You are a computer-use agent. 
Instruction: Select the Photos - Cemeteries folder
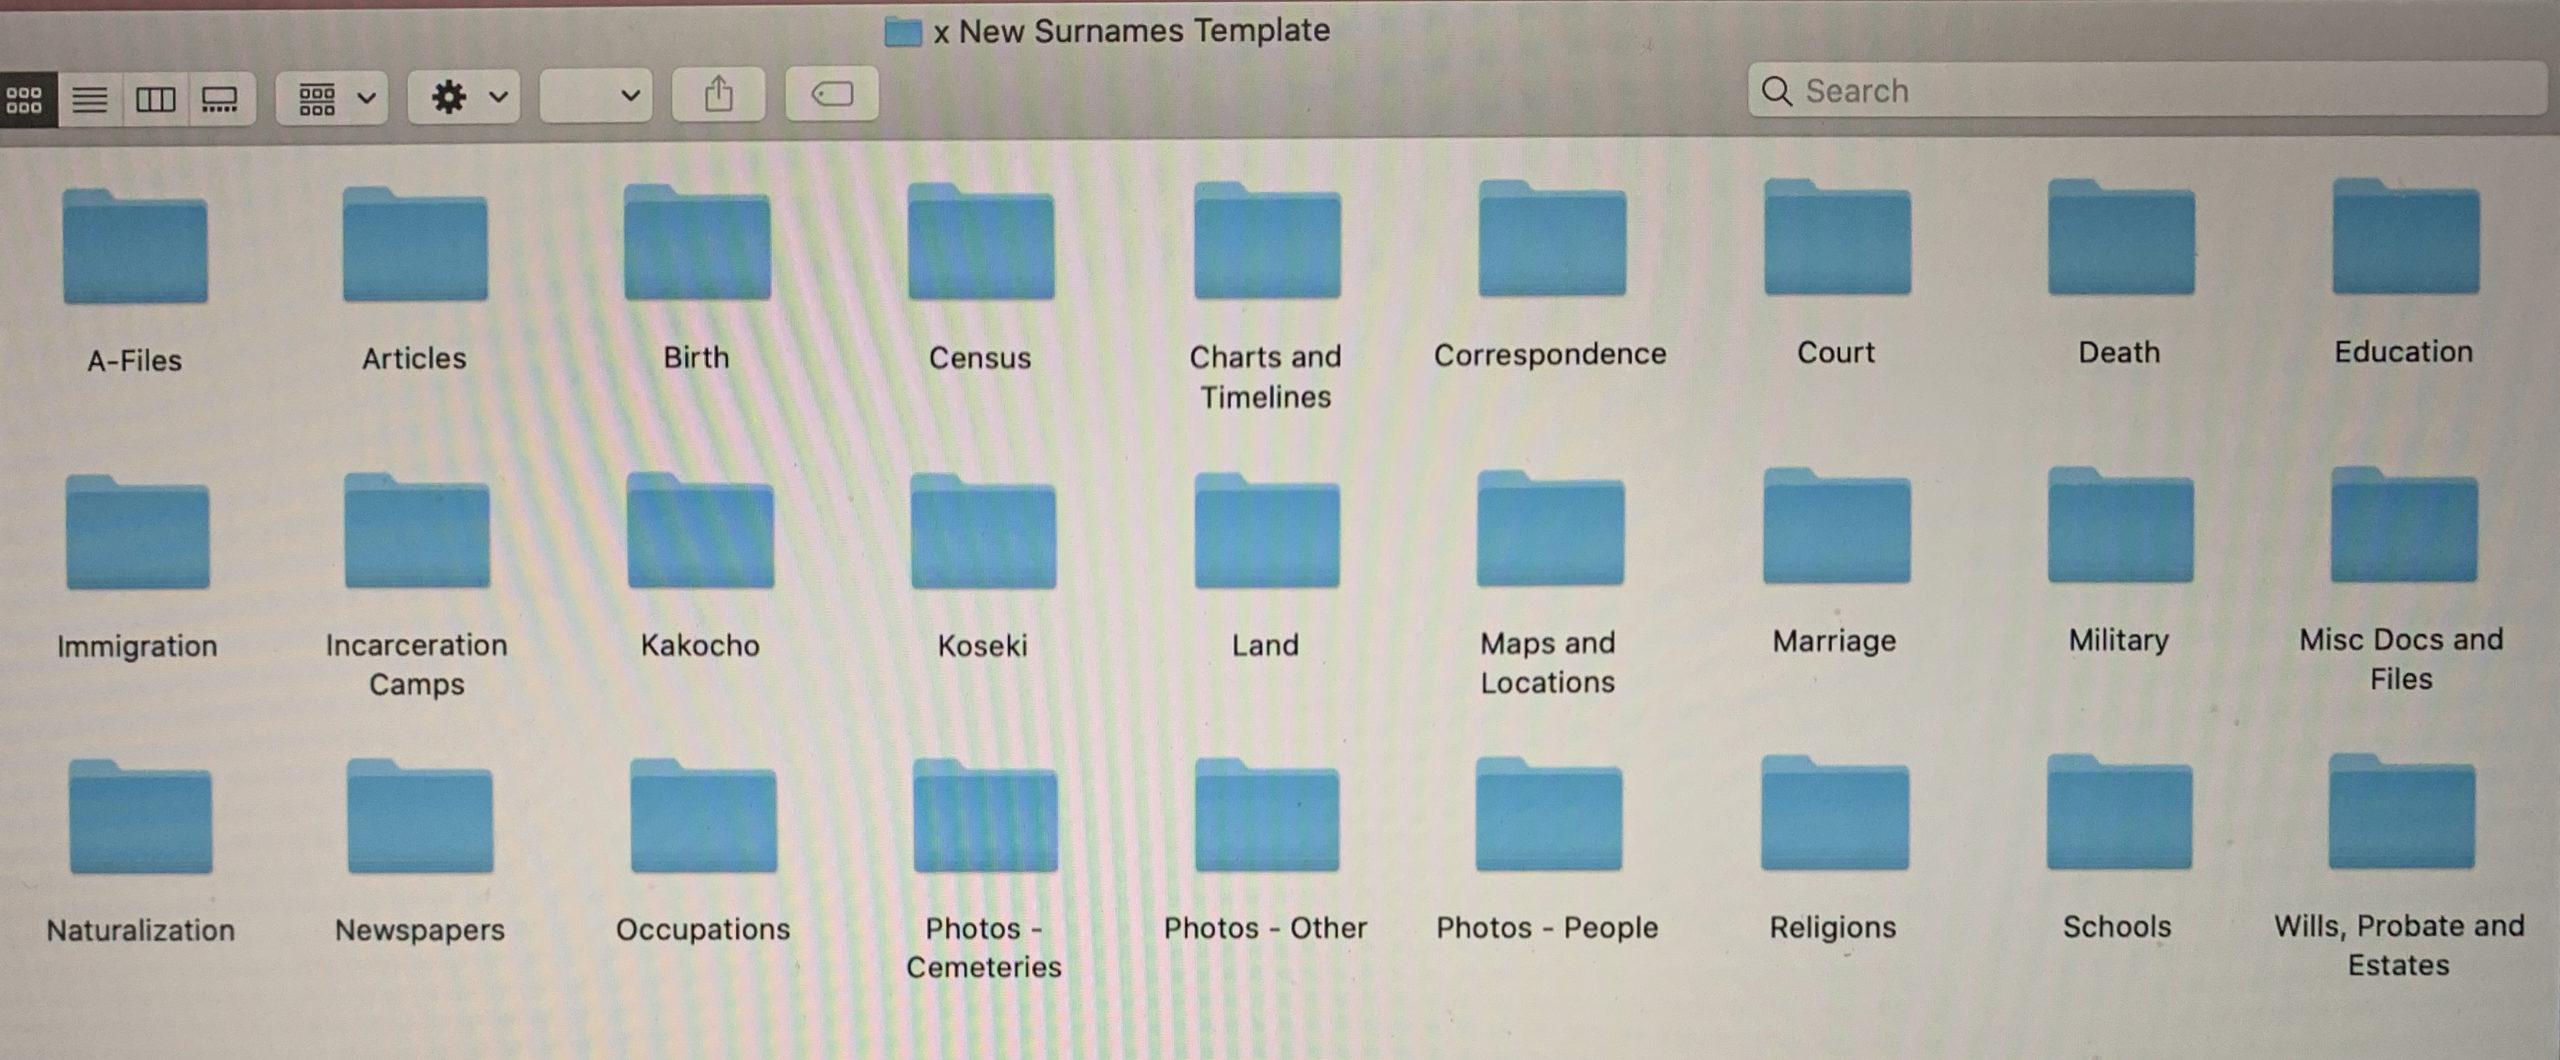point(985,817)
